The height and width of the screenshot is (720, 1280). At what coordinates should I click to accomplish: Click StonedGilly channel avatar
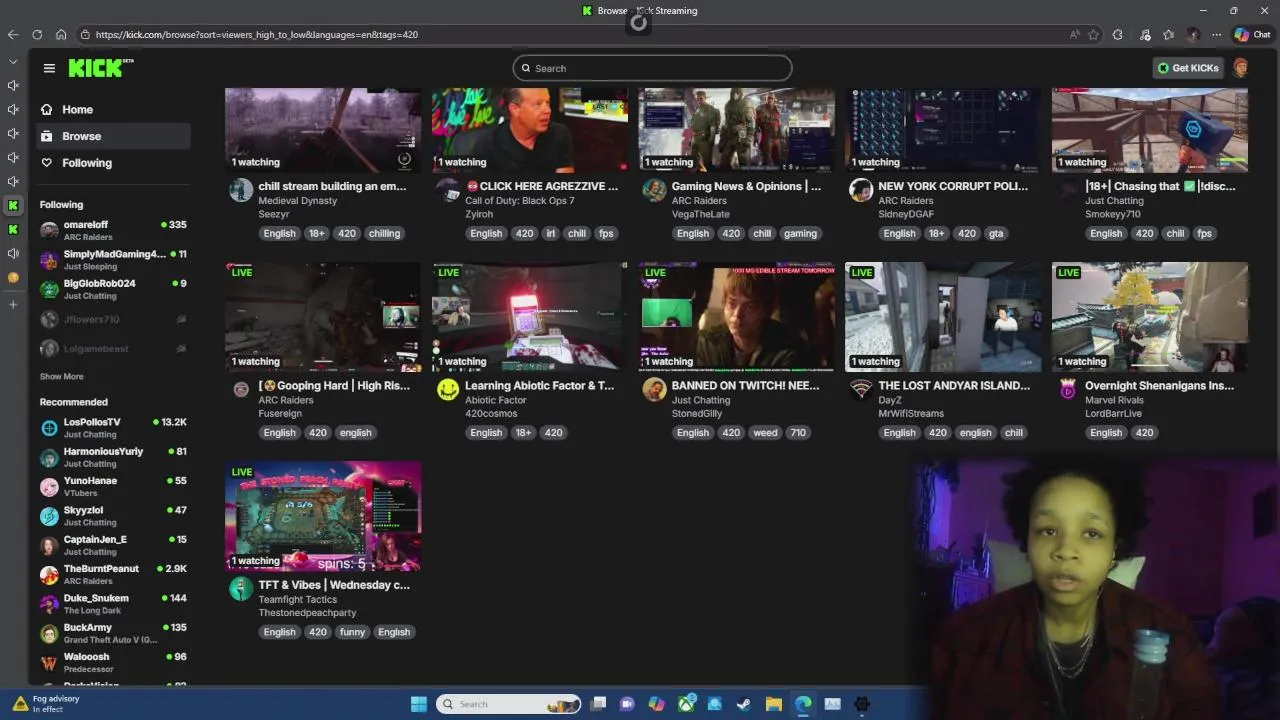(654, 389)
